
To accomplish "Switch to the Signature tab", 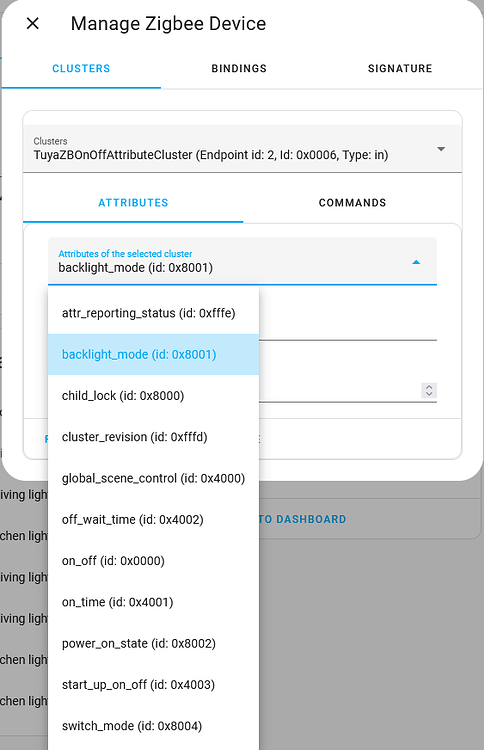I will (400, 68).
